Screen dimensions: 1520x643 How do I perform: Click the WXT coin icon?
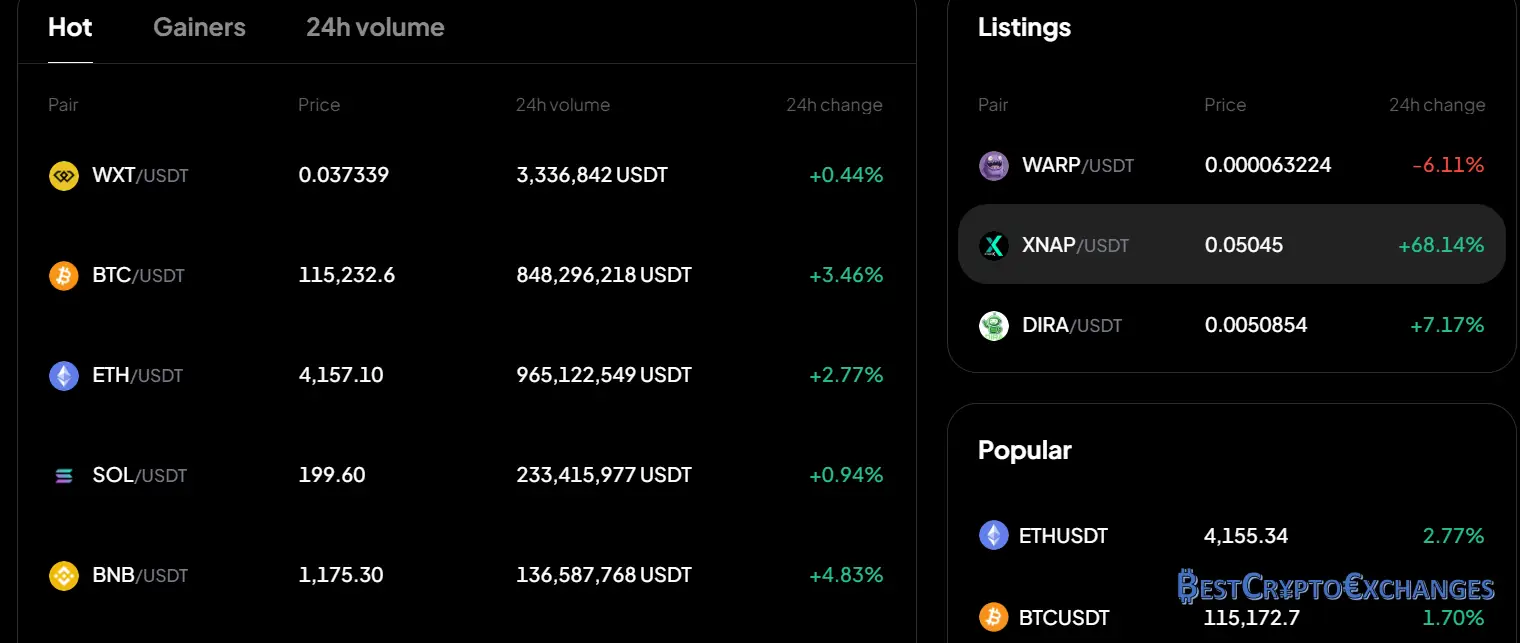pos(64,176)
